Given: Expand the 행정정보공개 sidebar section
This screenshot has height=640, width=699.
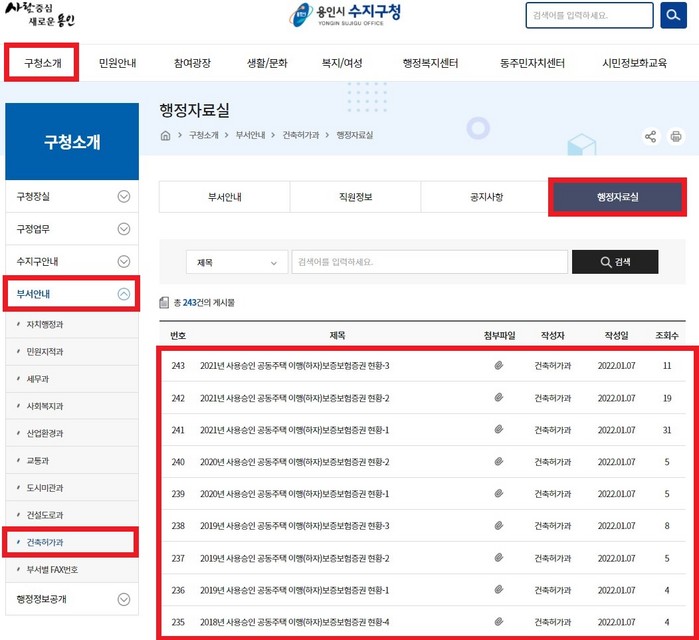Looking at the screenshot, I should click(124, 599).
